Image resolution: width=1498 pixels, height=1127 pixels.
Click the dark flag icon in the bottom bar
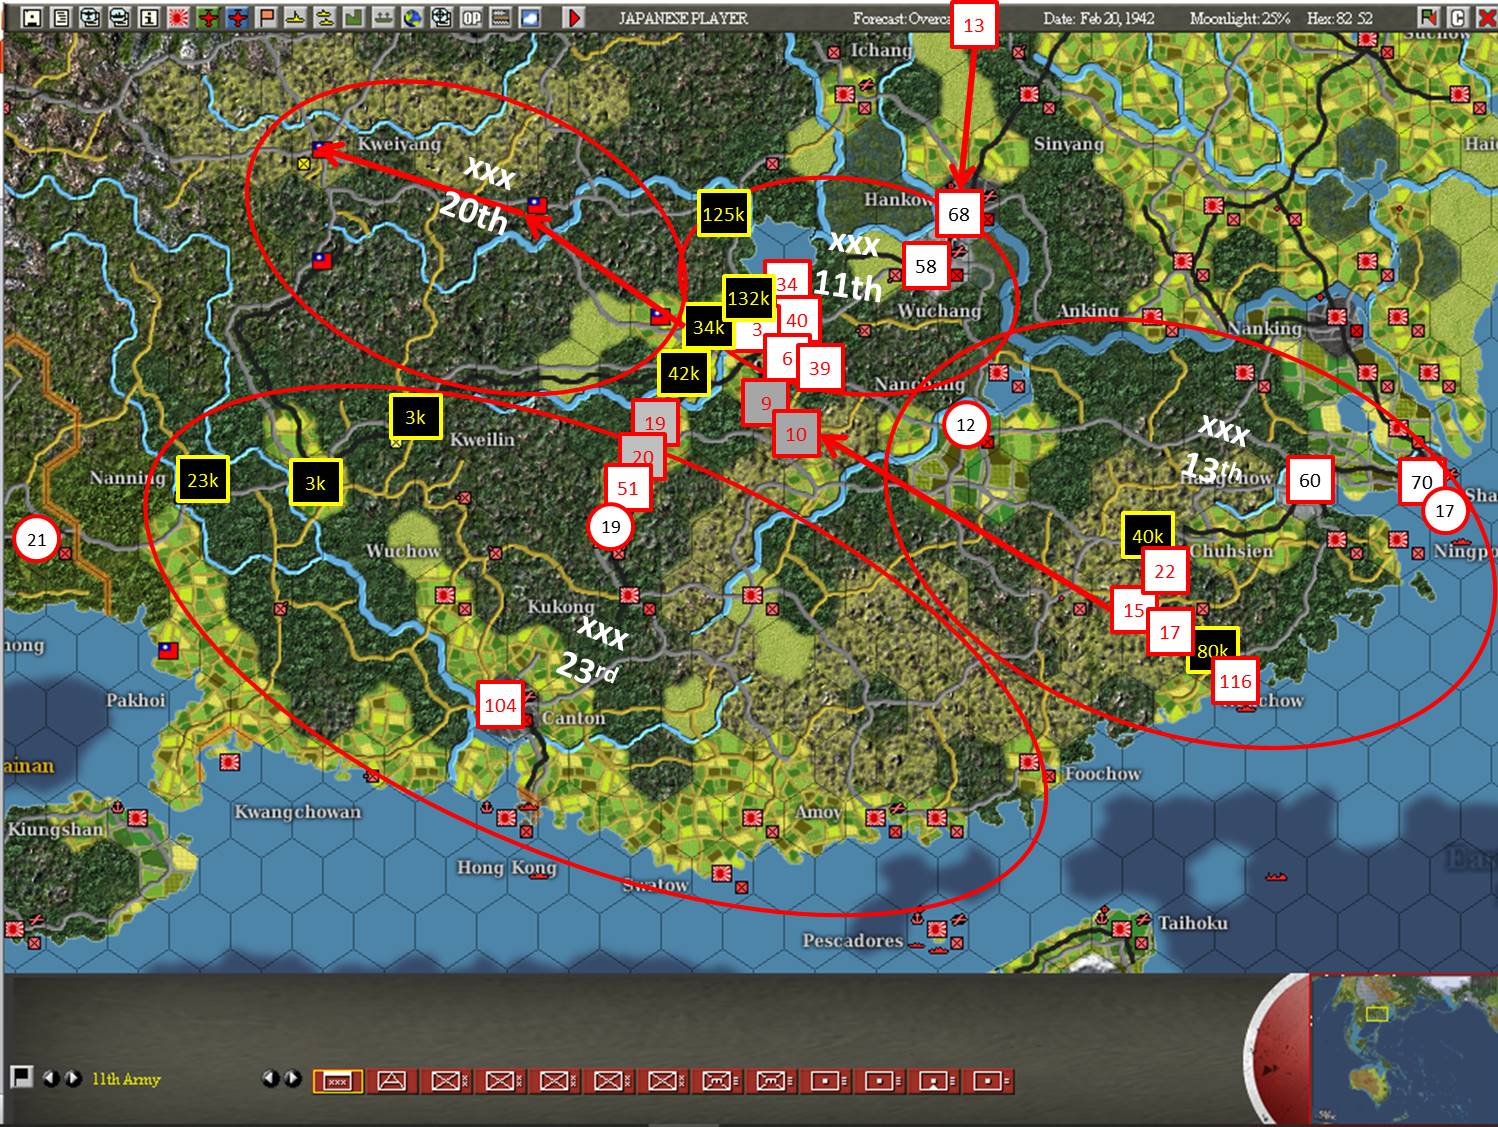tap(20, 1077)
